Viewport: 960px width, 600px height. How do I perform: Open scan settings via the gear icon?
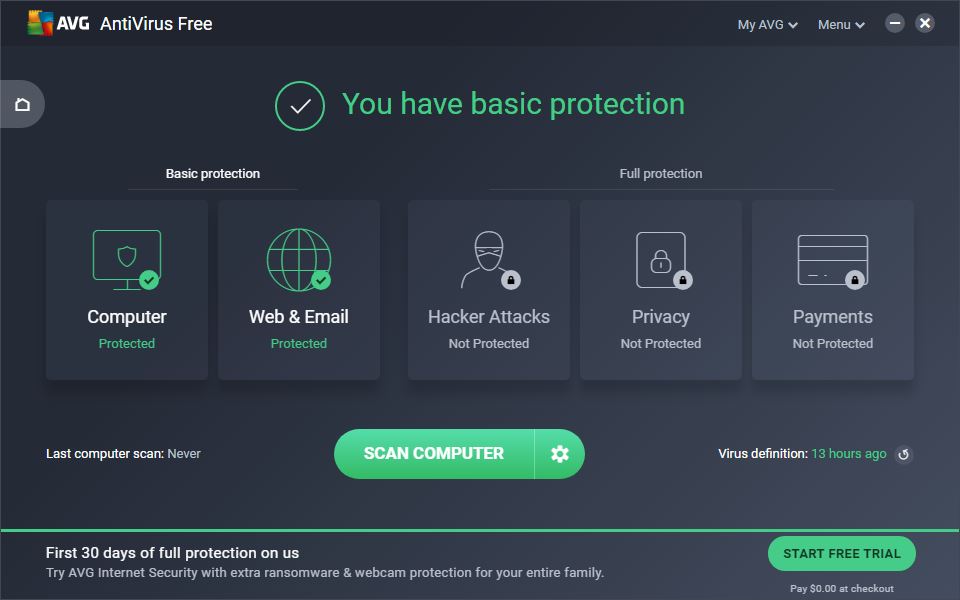pyautogui.click(x=560, y=453)
